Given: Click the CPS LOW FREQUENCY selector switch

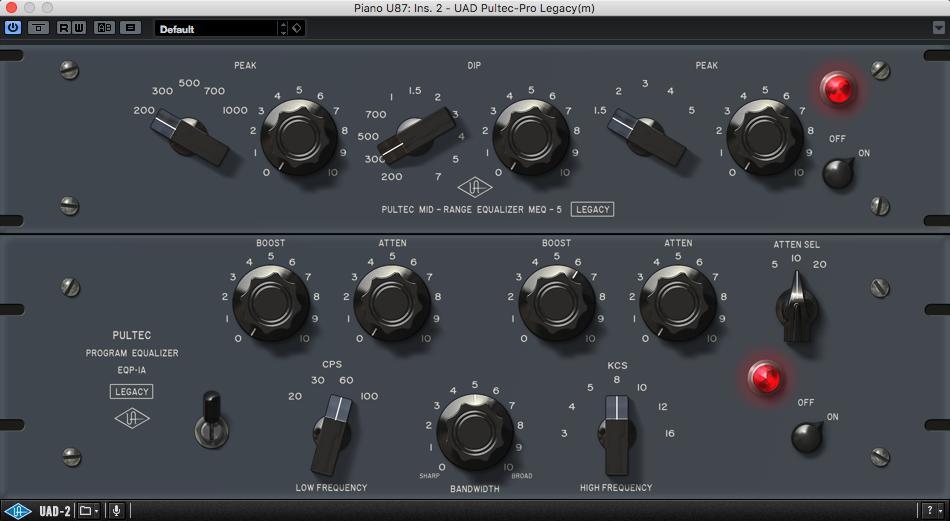Looking at the screenshot, I should coord(332,435).
